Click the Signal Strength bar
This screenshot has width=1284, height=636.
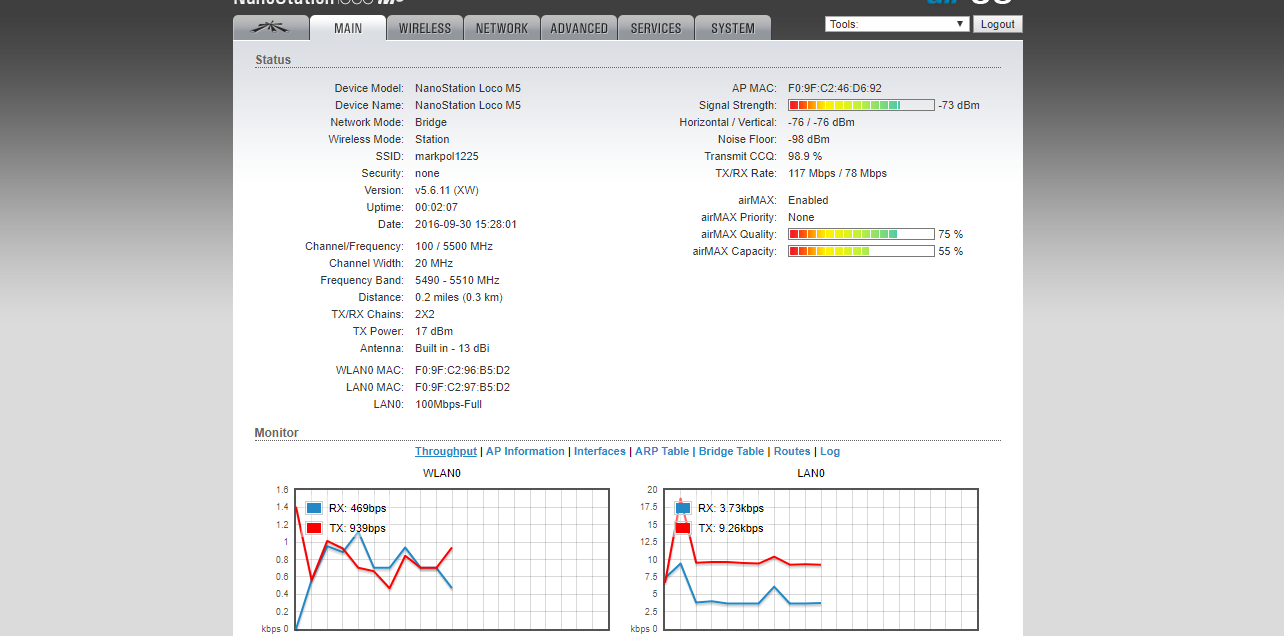(x=861, y=105)
